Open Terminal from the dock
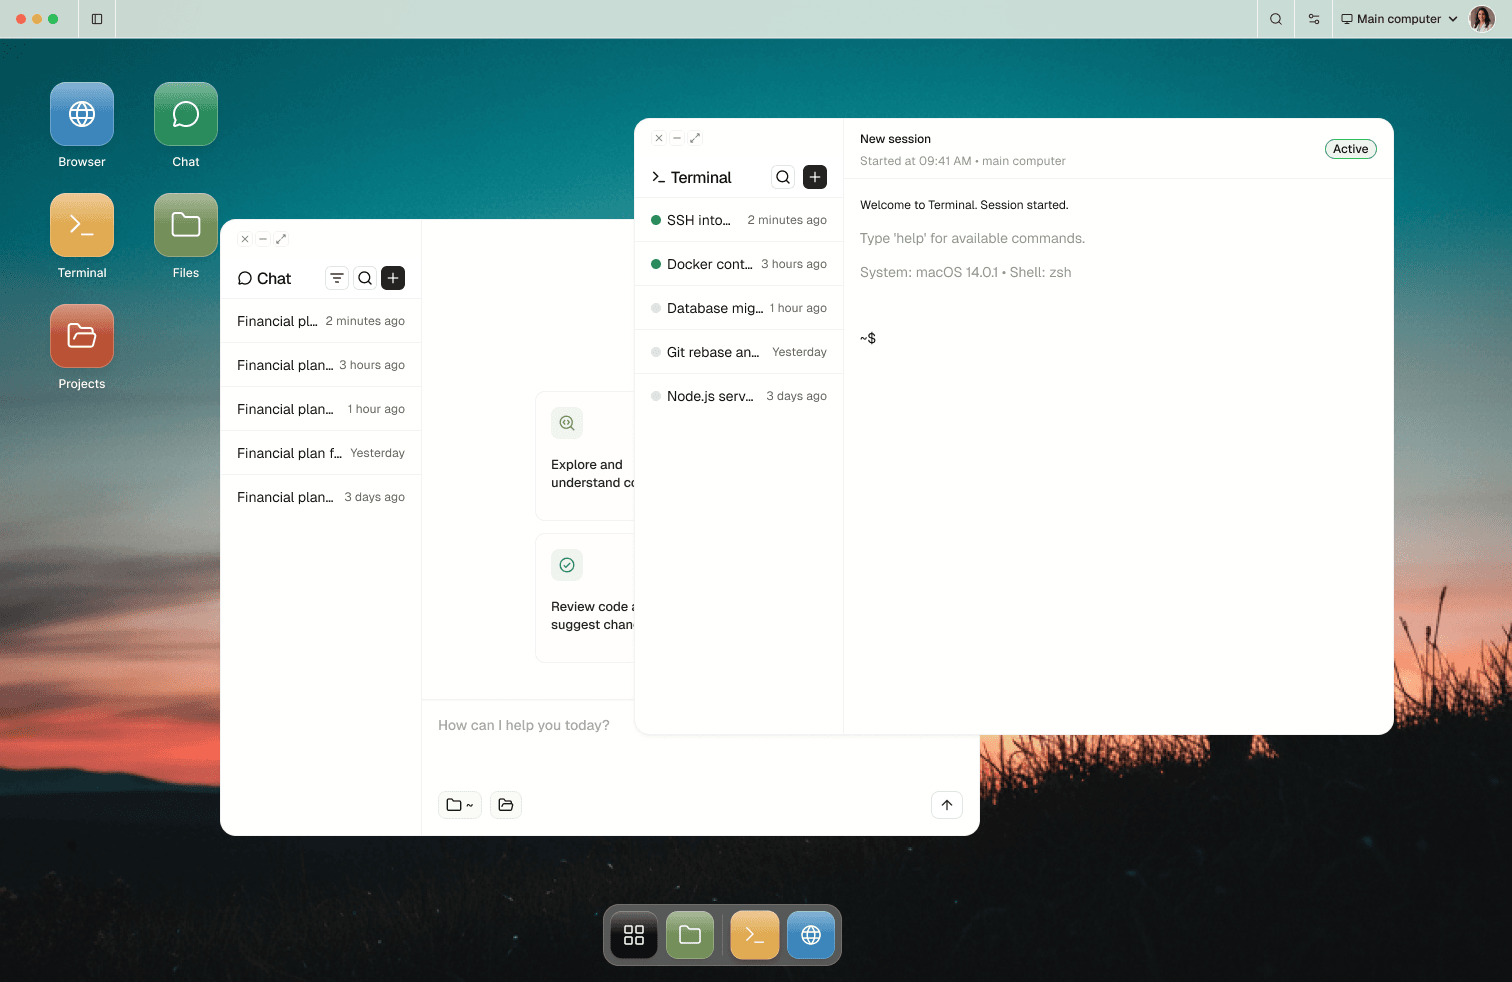Image resolution: width=1512 pixels, height=982 pixels. (755, 935)
